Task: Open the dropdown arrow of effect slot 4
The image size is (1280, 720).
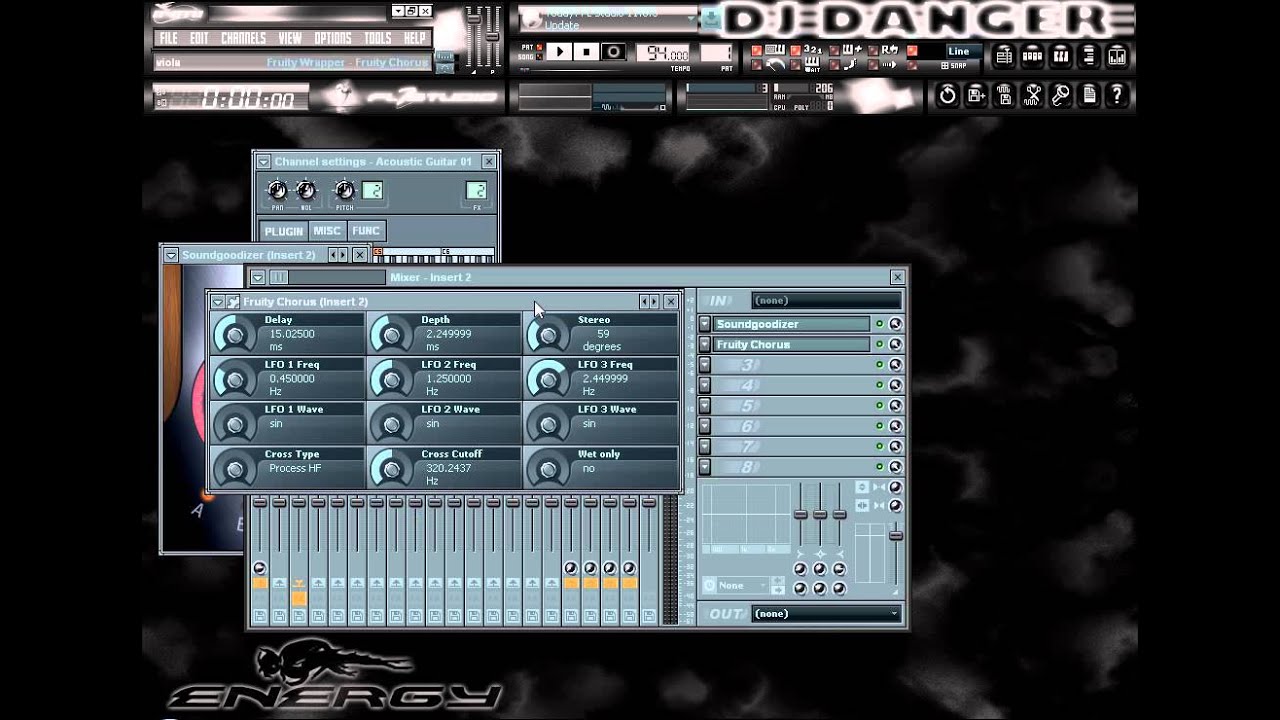Action: click(x=705, y=385)
